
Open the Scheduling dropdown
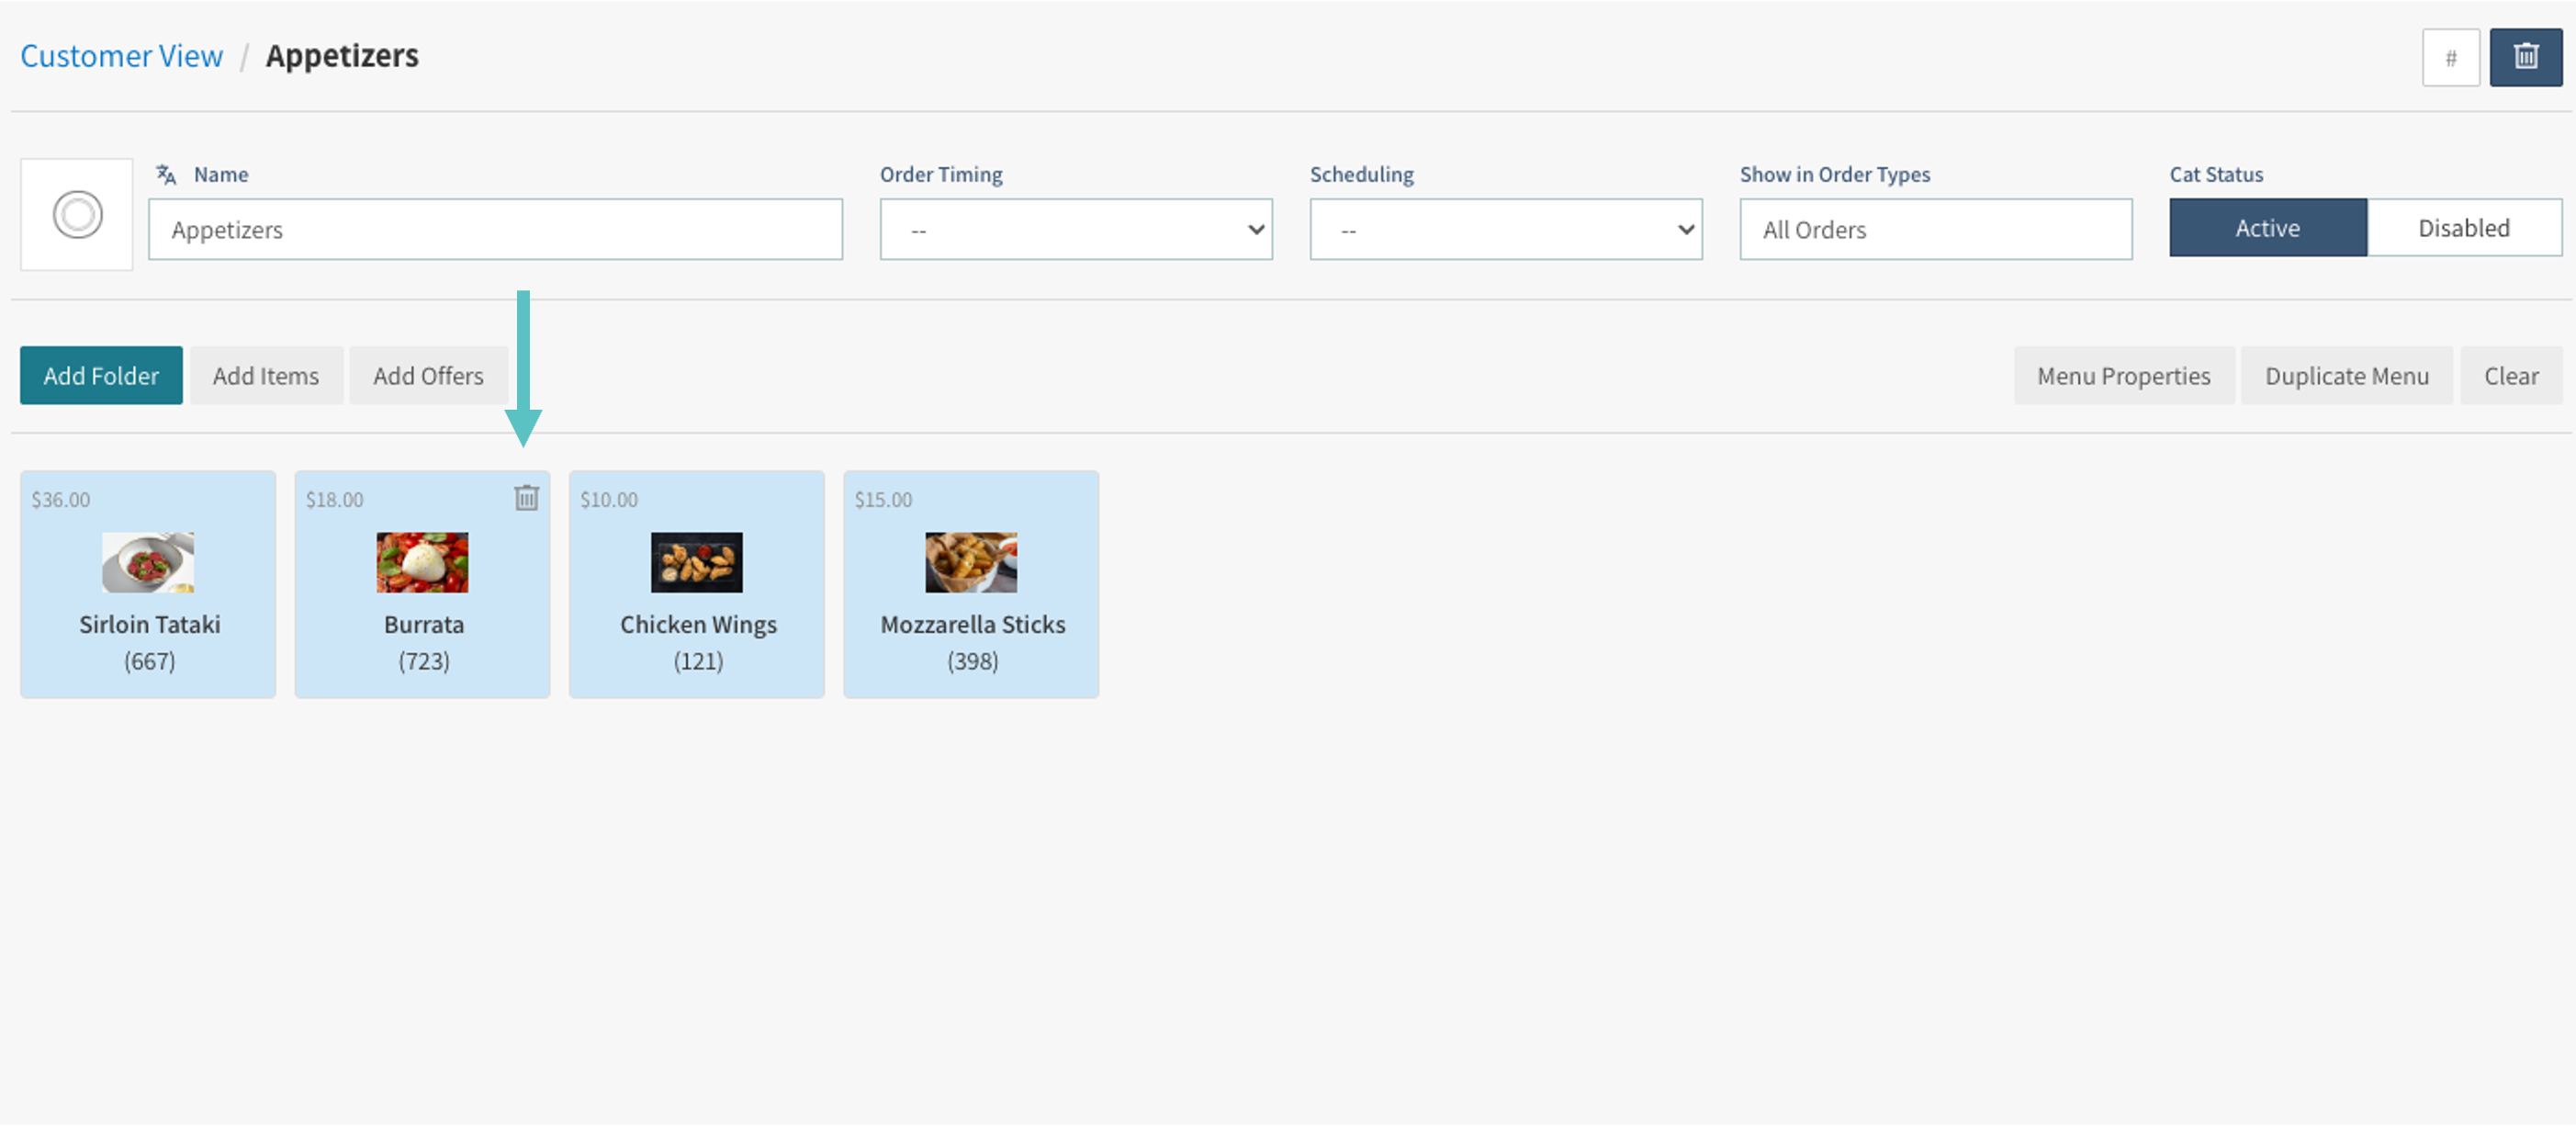click(x=1505, y=230)
